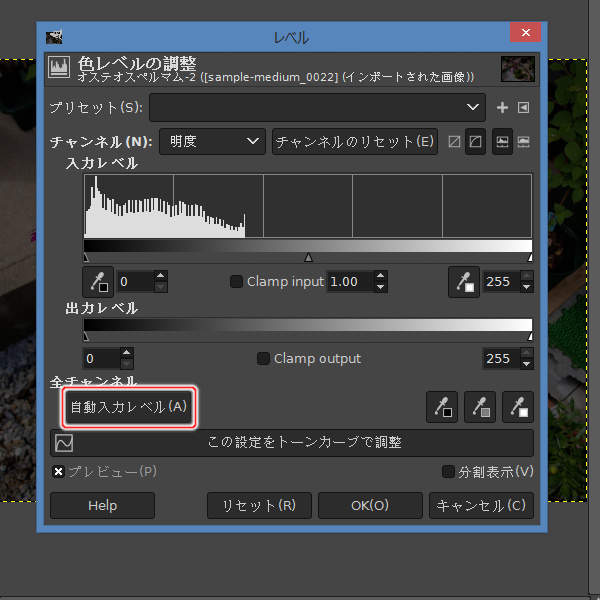Select the perceptual adjustment icon
This screenshot has height=600, width=600.
point(475,142)
